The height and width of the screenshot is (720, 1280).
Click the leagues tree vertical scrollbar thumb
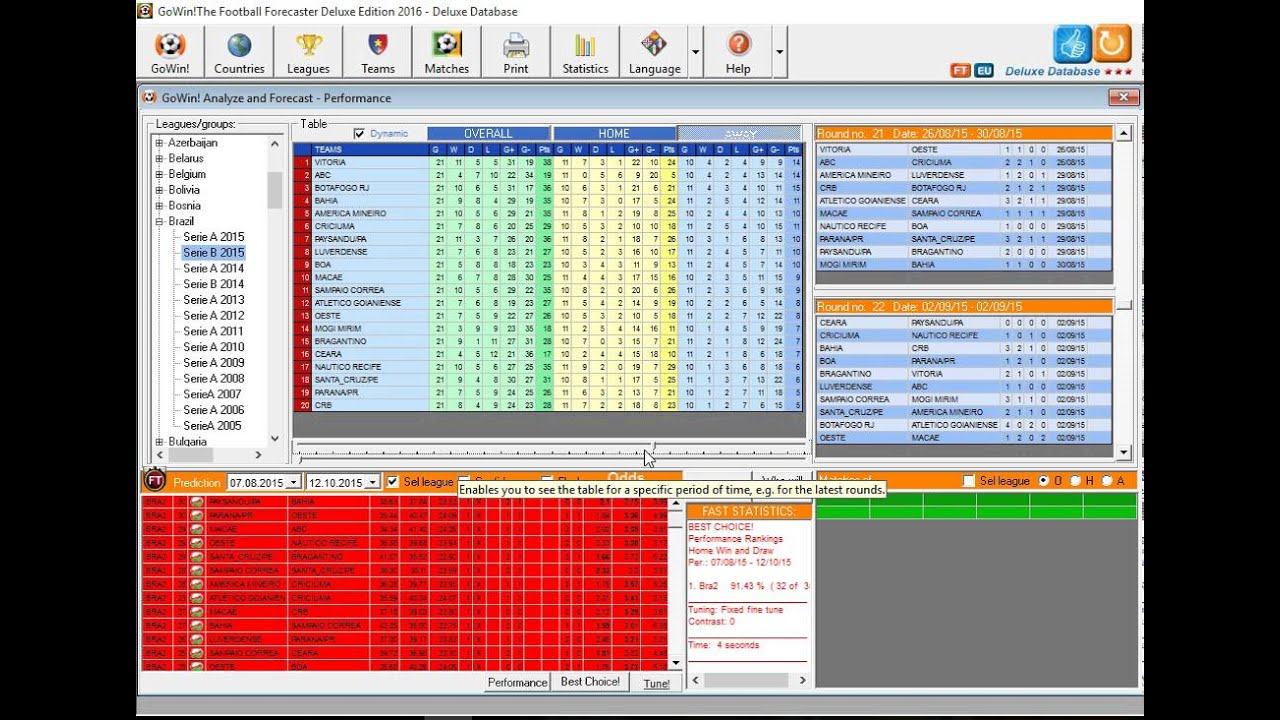pos(274,189)
